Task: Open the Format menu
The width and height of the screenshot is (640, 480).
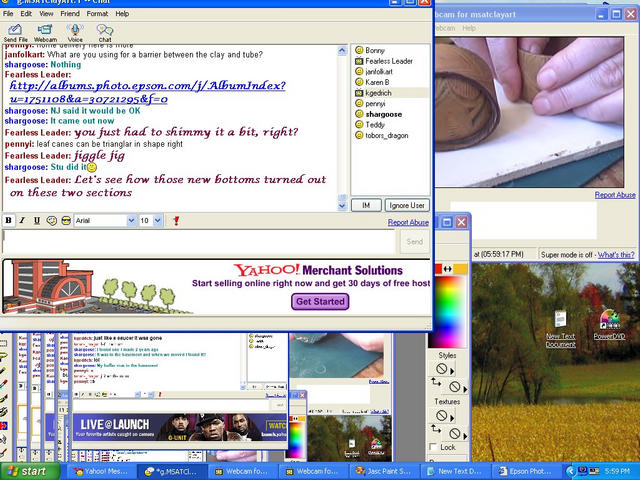Action: tap(97, 13)
